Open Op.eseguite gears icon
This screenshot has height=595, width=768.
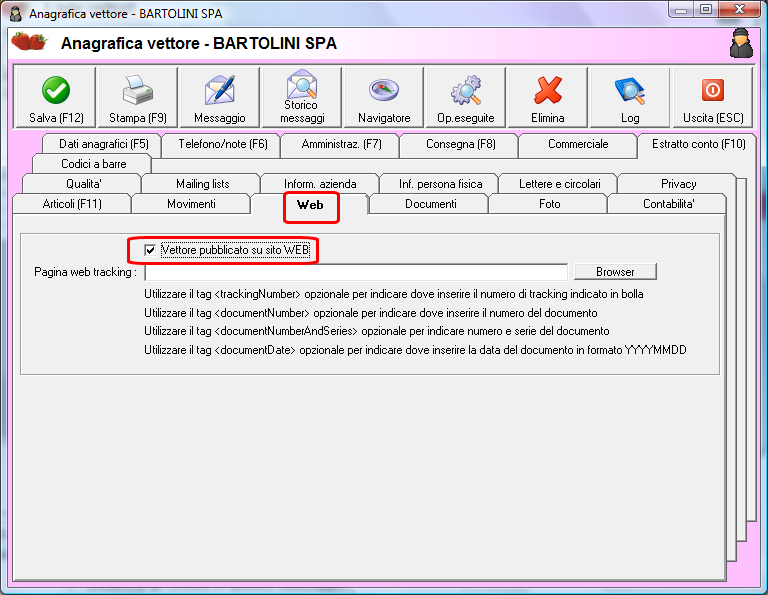(466, 97)
